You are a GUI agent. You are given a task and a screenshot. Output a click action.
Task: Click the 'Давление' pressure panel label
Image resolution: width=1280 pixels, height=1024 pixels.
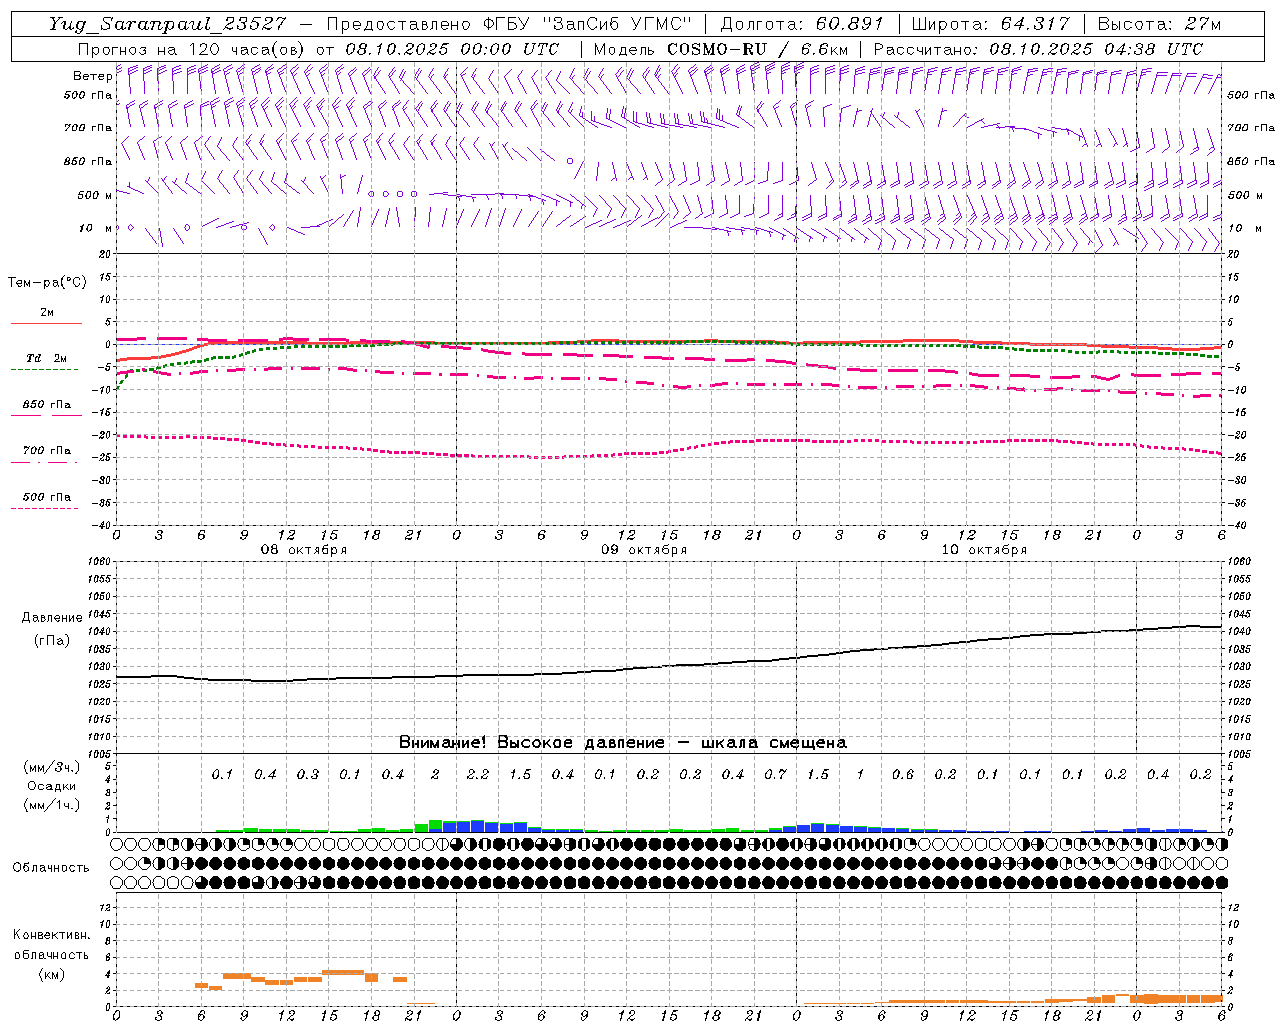(x=52, y=618)
